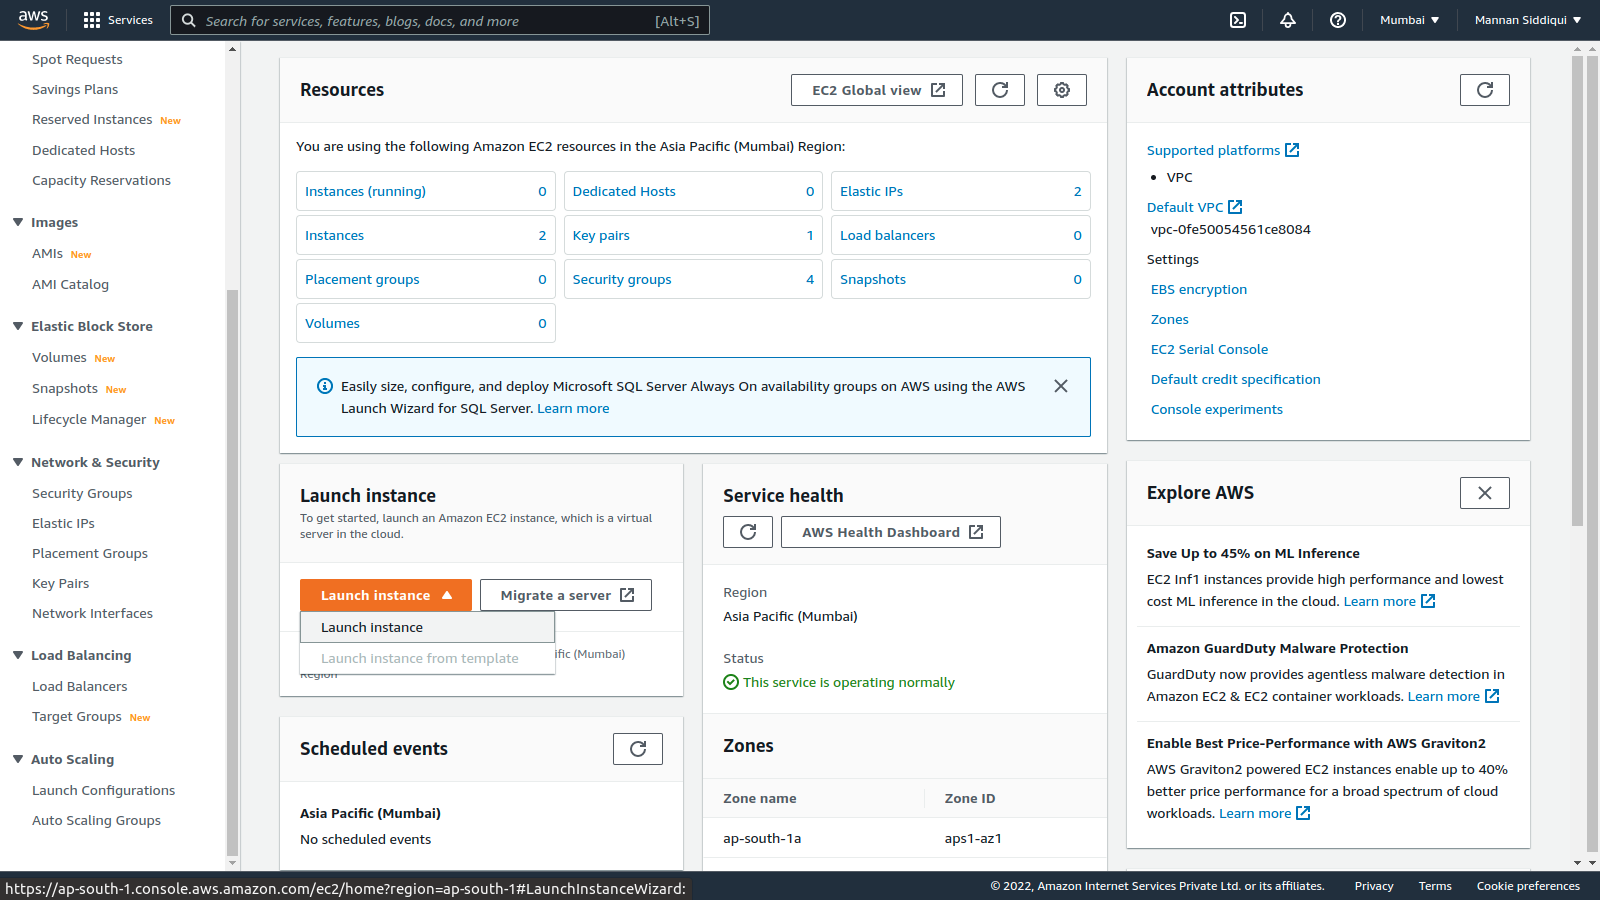1600x900 pixels.
Task: Open the AWS CloudShell terminal icon
Action: 1238,19
